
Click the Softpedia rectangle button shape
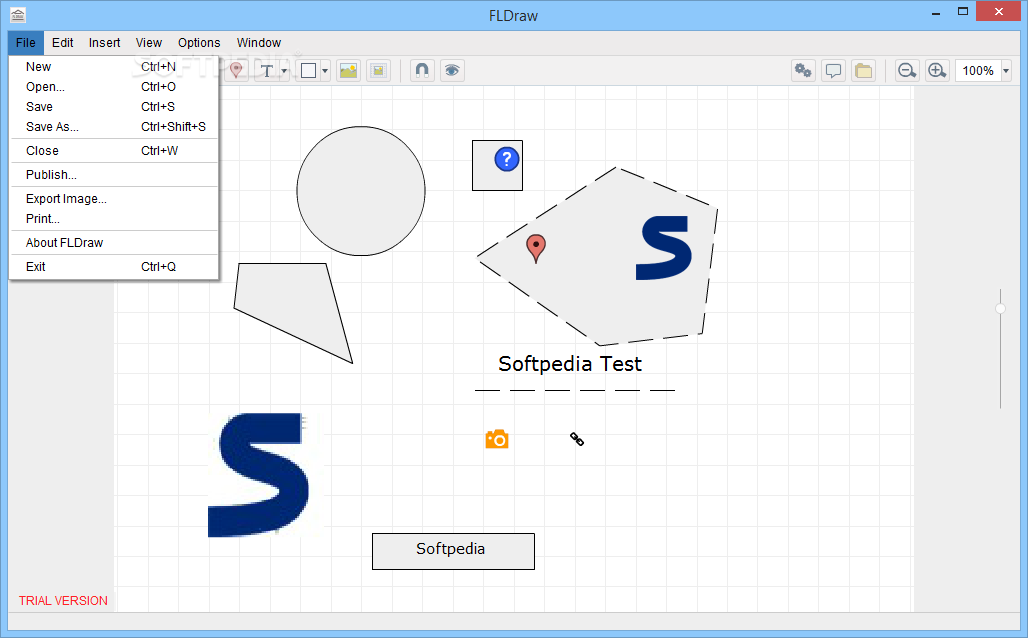[x=453, y=551]
